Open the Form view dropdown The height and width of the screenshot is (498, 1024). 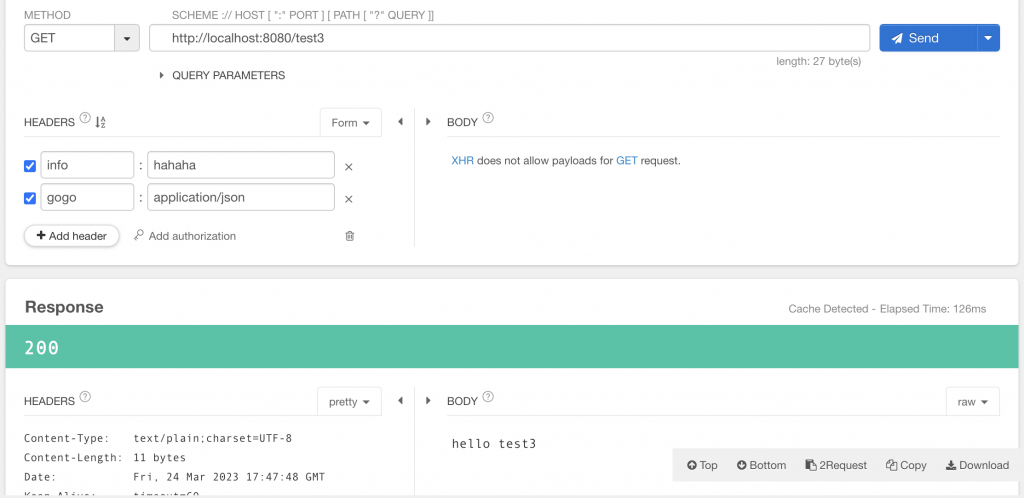pyautogui.click(x=351, y=123)
